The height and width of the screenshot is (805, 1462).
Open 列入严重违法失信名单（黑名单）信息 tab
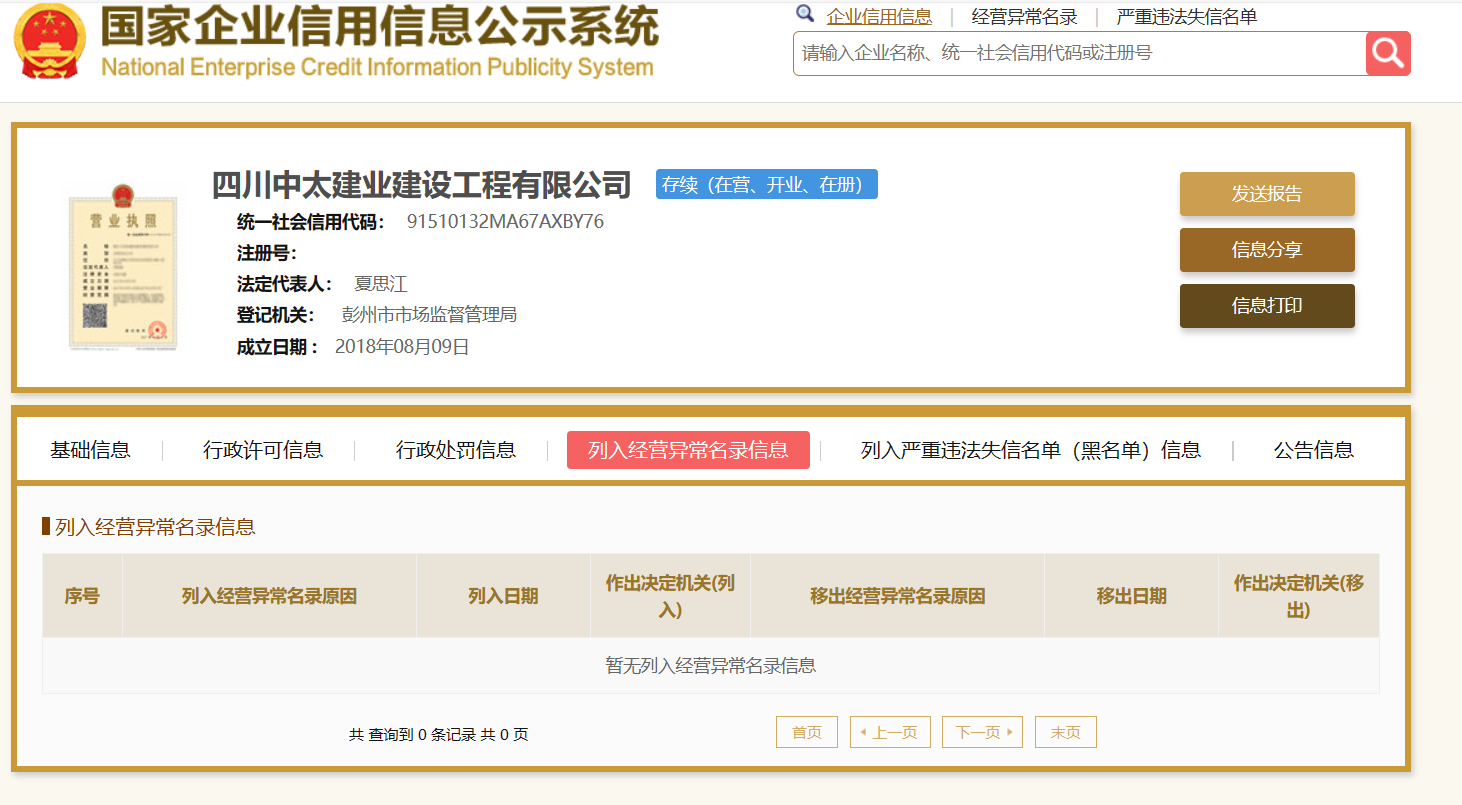pyautogui.click(x=1031, y=450)
